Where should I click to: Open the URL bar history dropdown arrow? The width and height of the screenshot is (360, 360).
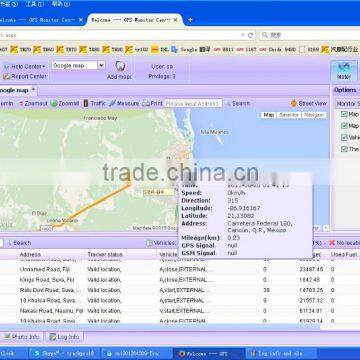point(243,35)
